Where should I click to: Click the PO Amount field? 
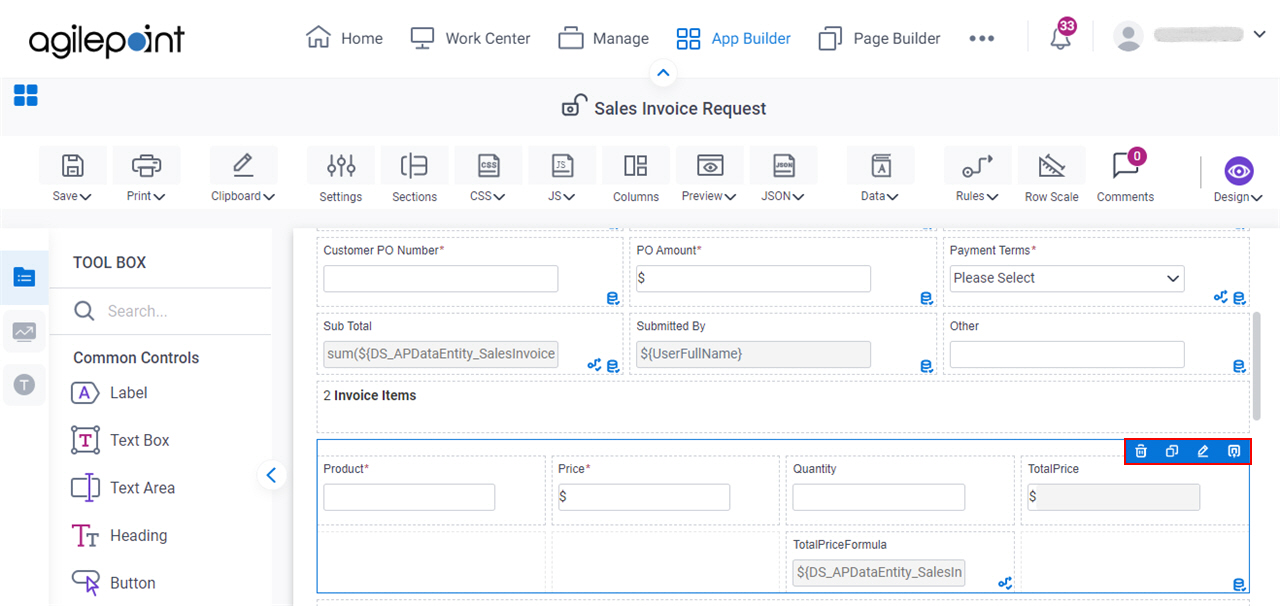point(753,279)
